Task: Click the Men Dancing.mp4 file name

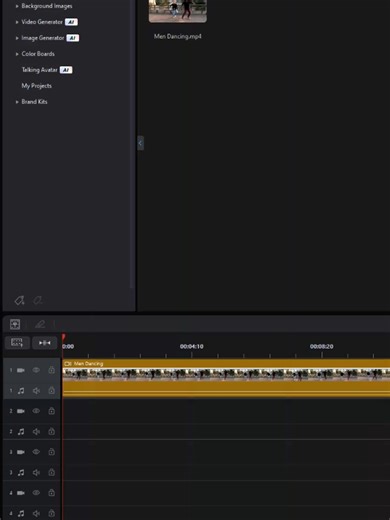Action: tap(178, 36)
